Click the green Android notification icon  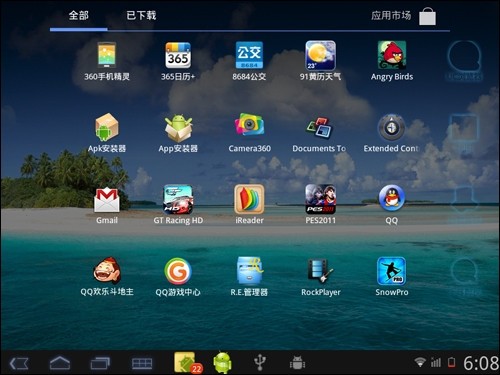(x=223, y=363)
